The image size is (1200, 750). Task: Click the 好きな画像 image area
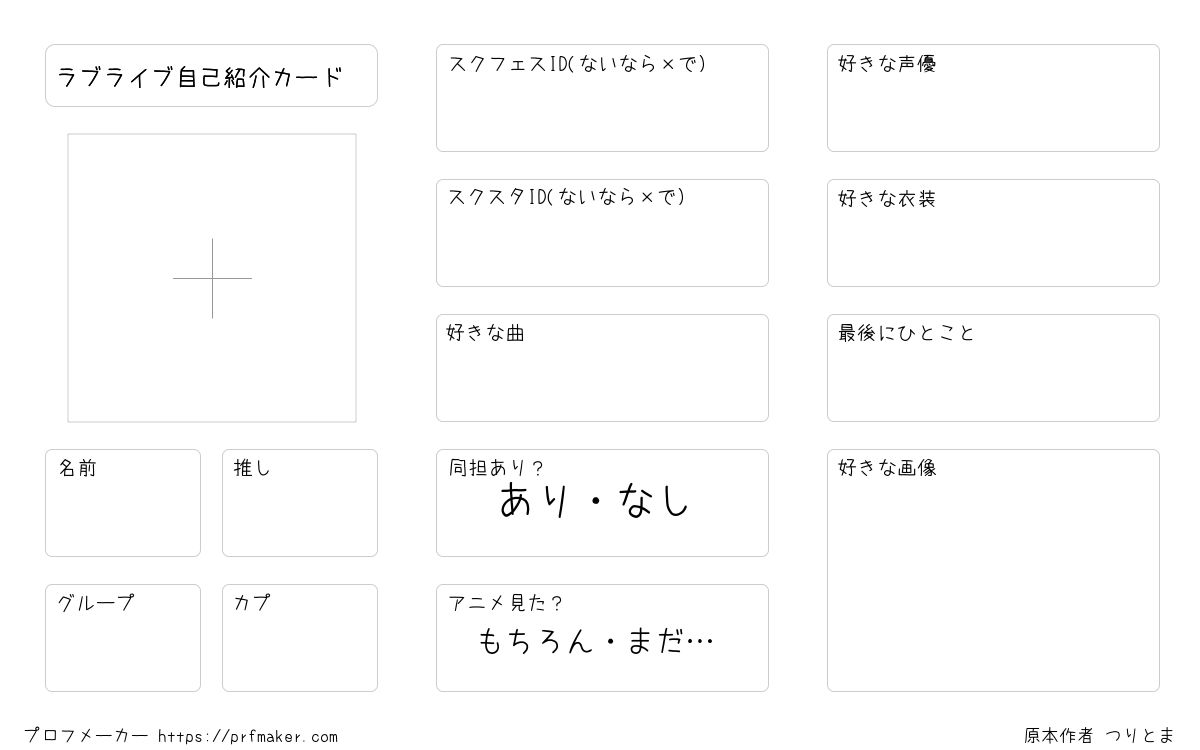[993, 570]
